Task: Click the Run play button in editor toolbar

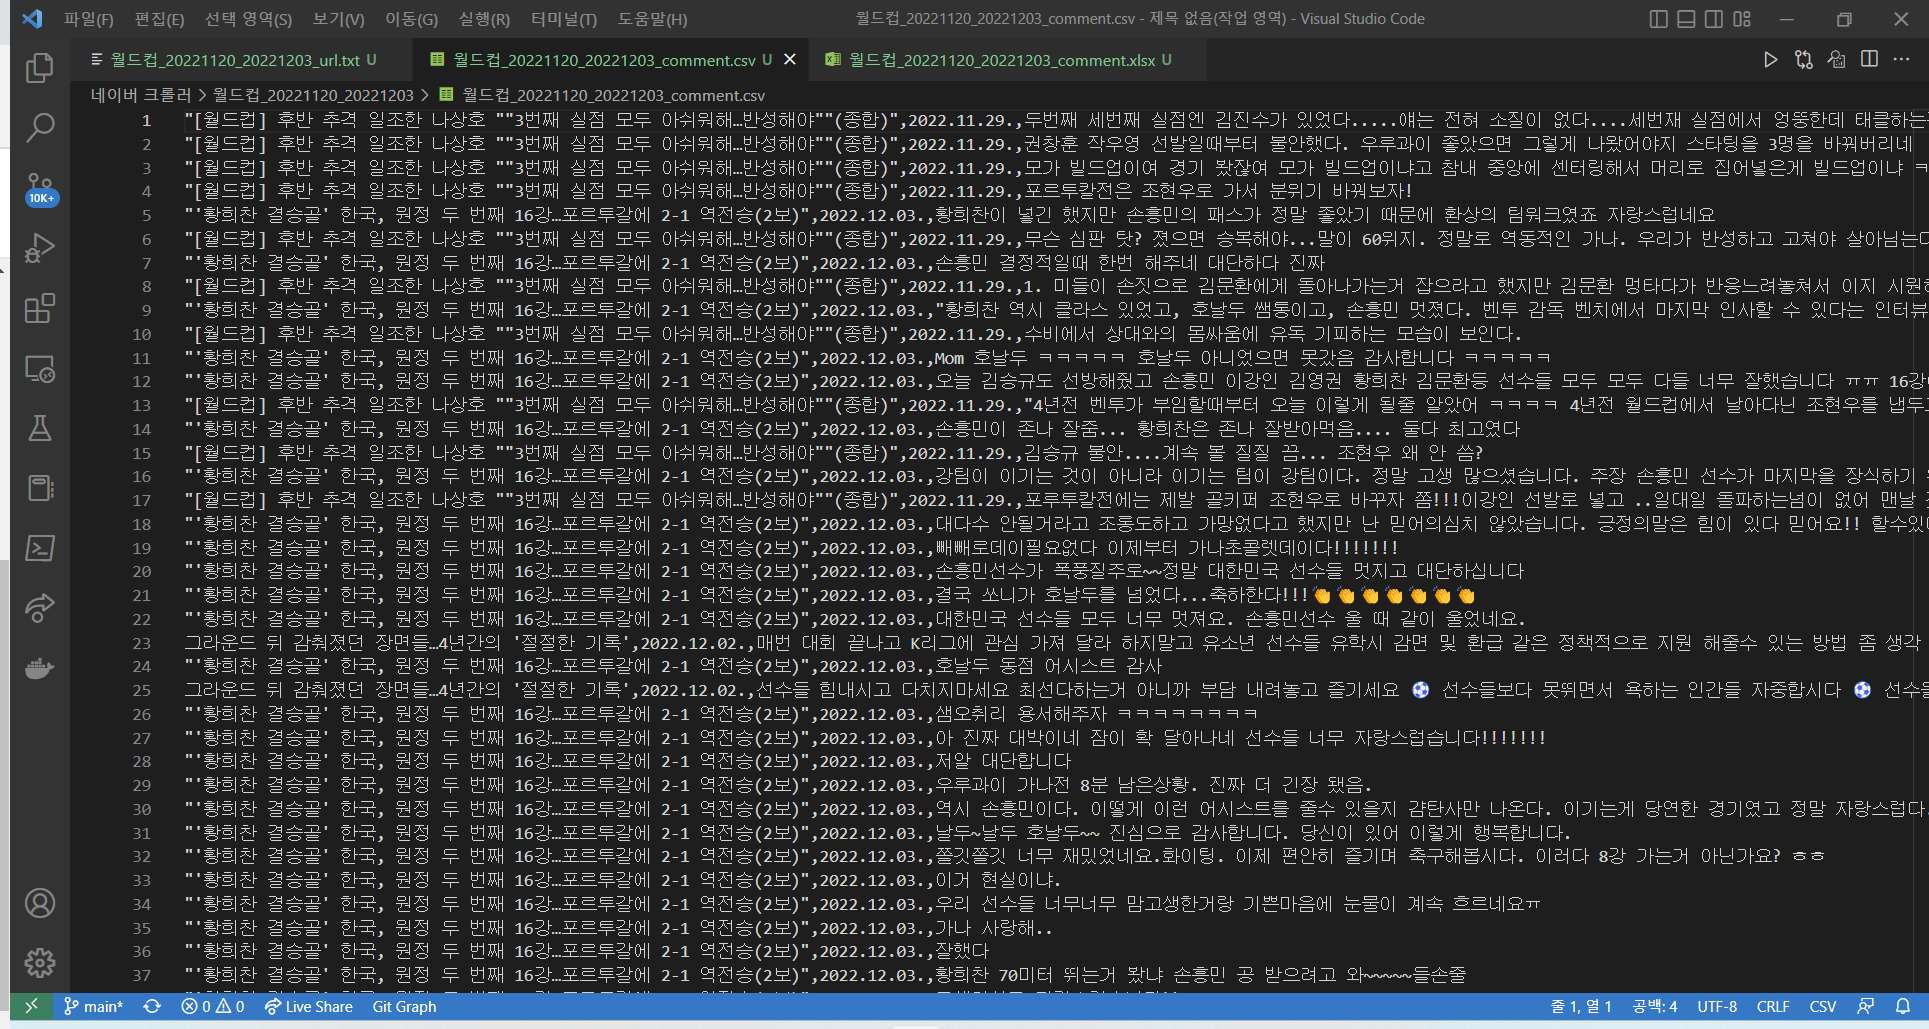Action: point(1770,60)
